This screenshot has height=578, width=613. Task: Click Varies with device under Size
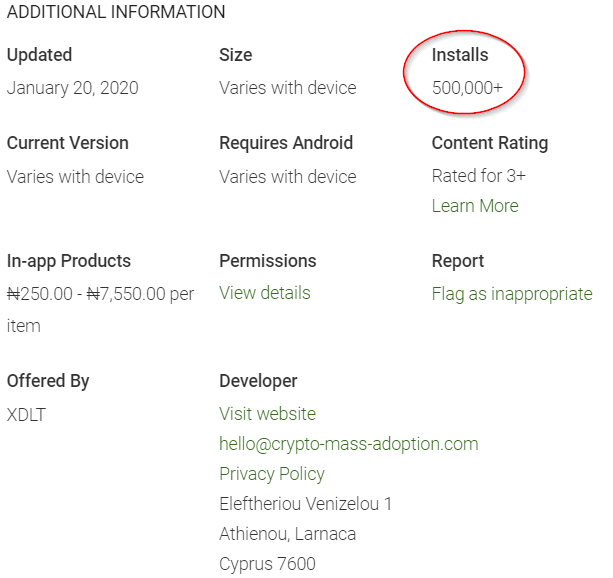[x=288, y=88]
